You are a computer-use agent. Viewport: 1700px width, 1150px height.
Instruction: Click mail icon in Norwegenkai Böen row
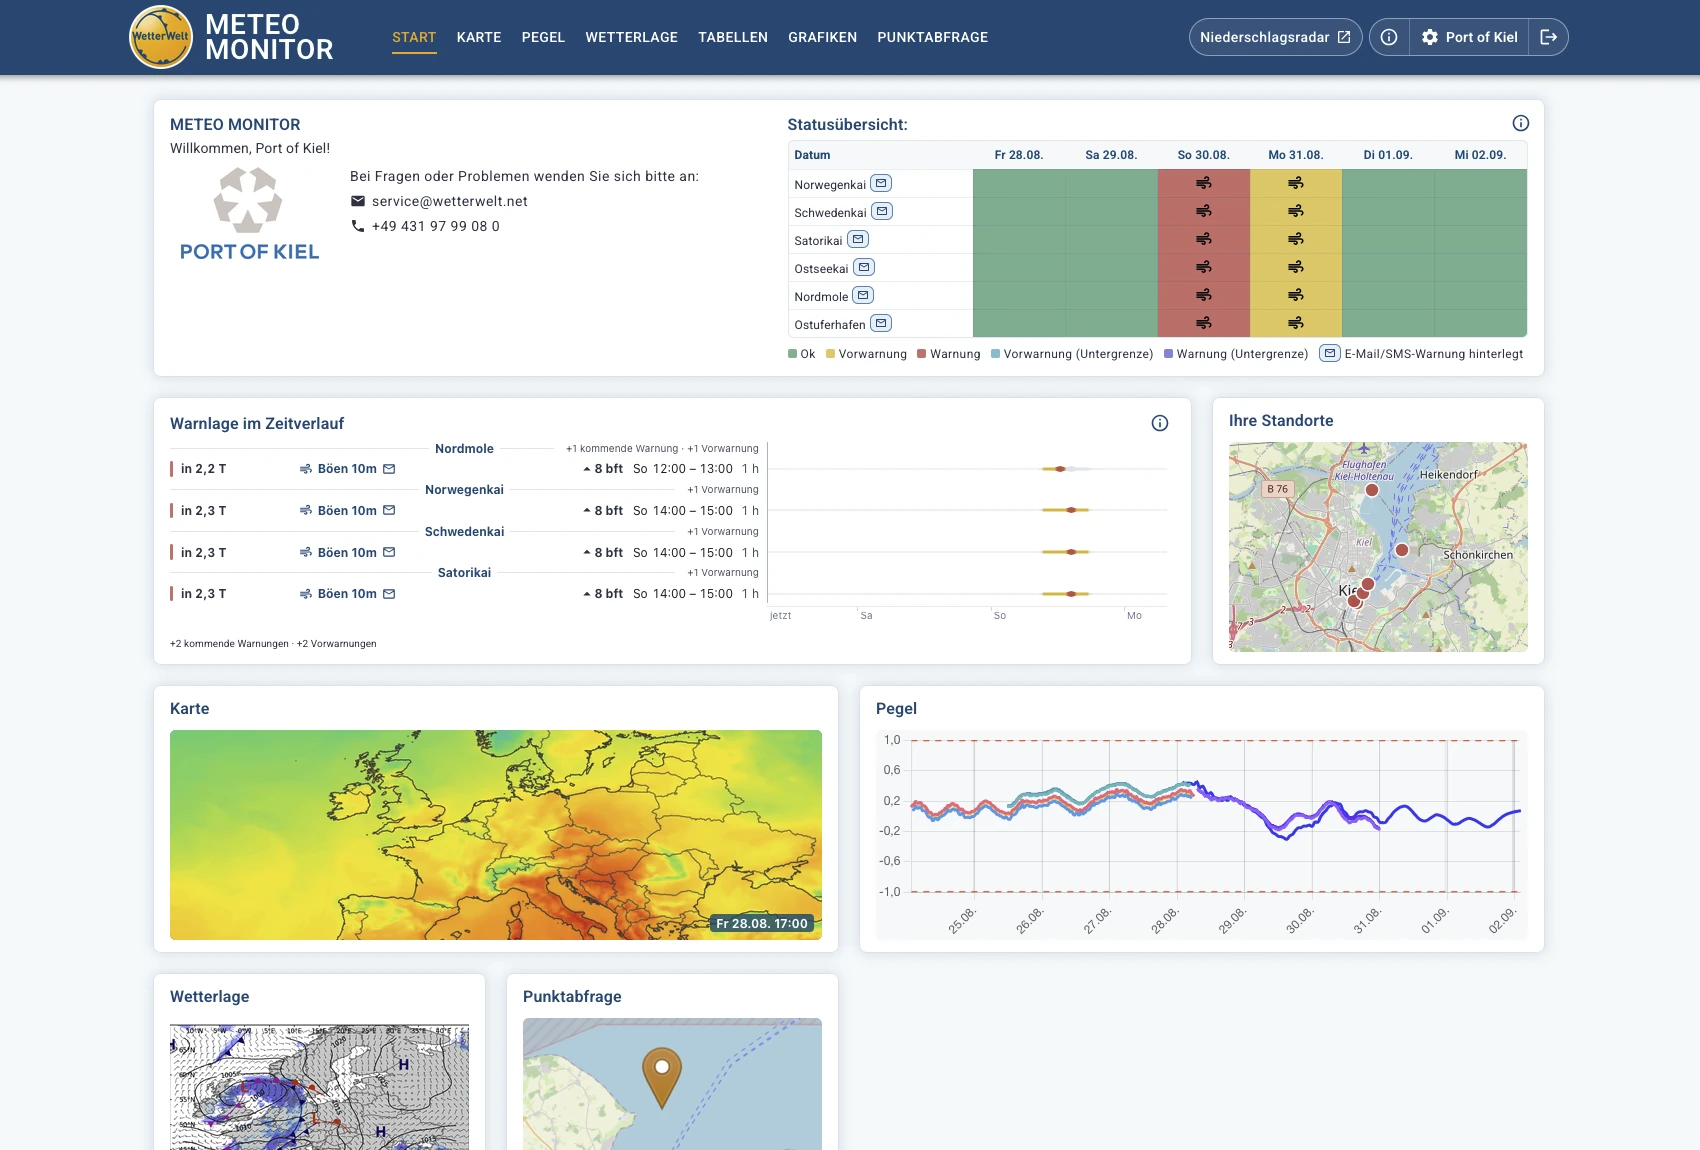coord(389,510)
